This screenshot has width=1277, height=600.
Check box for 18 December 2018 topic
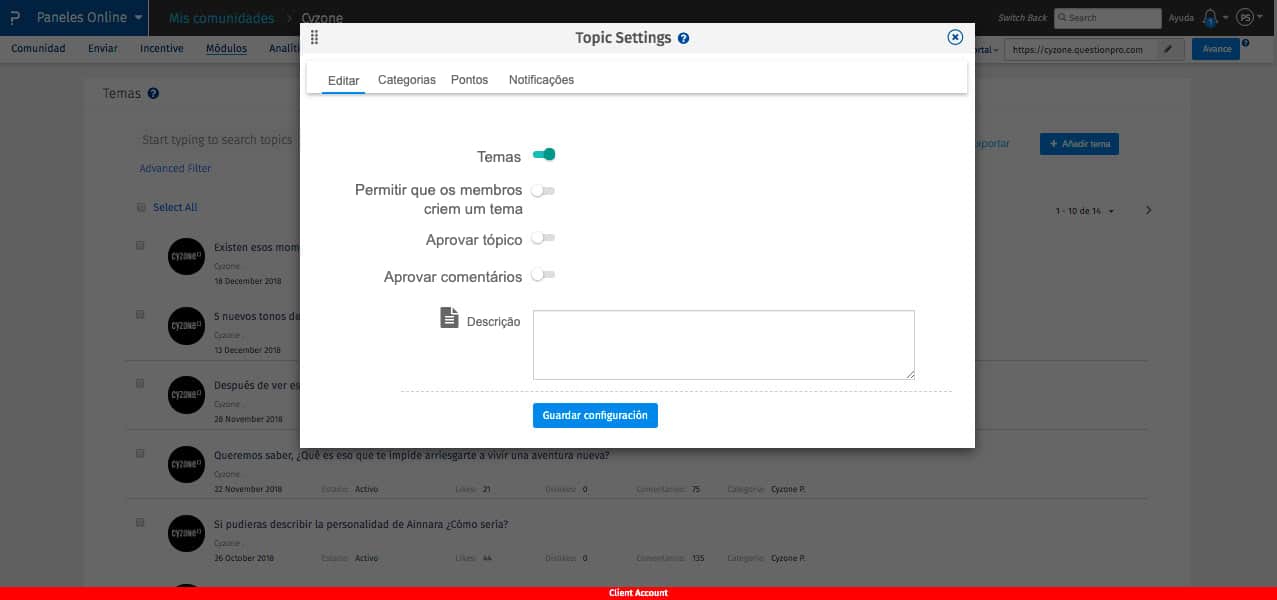coord(140,245)
